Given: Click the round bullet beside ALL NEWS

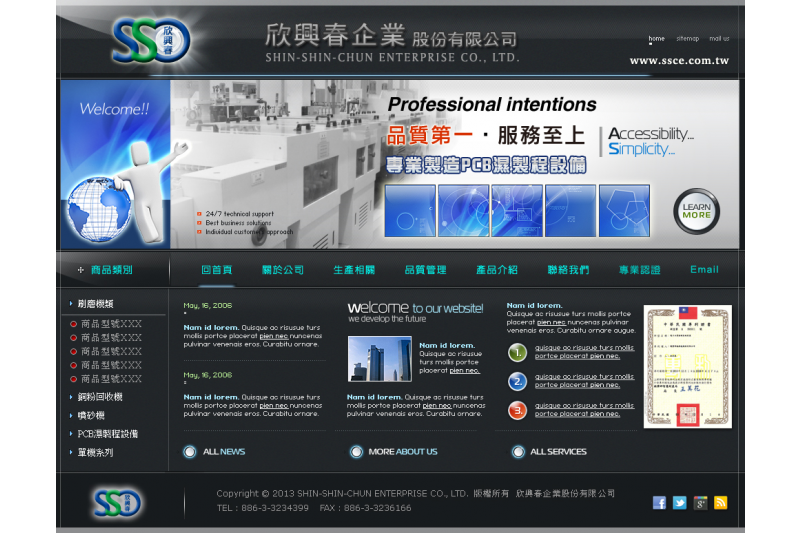Looking at the screenshot, I should point(190,452).
